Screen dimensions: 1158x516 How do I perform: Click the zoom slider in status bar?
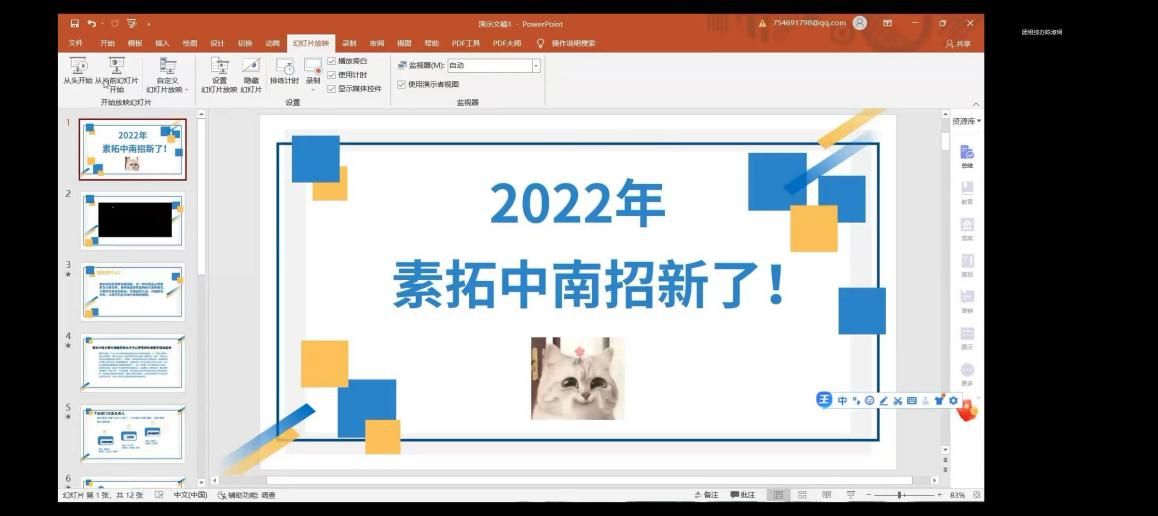coord(900,495)
